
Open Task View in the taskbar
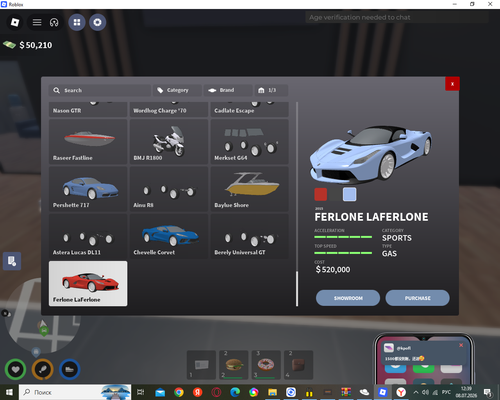pos(141,392)
